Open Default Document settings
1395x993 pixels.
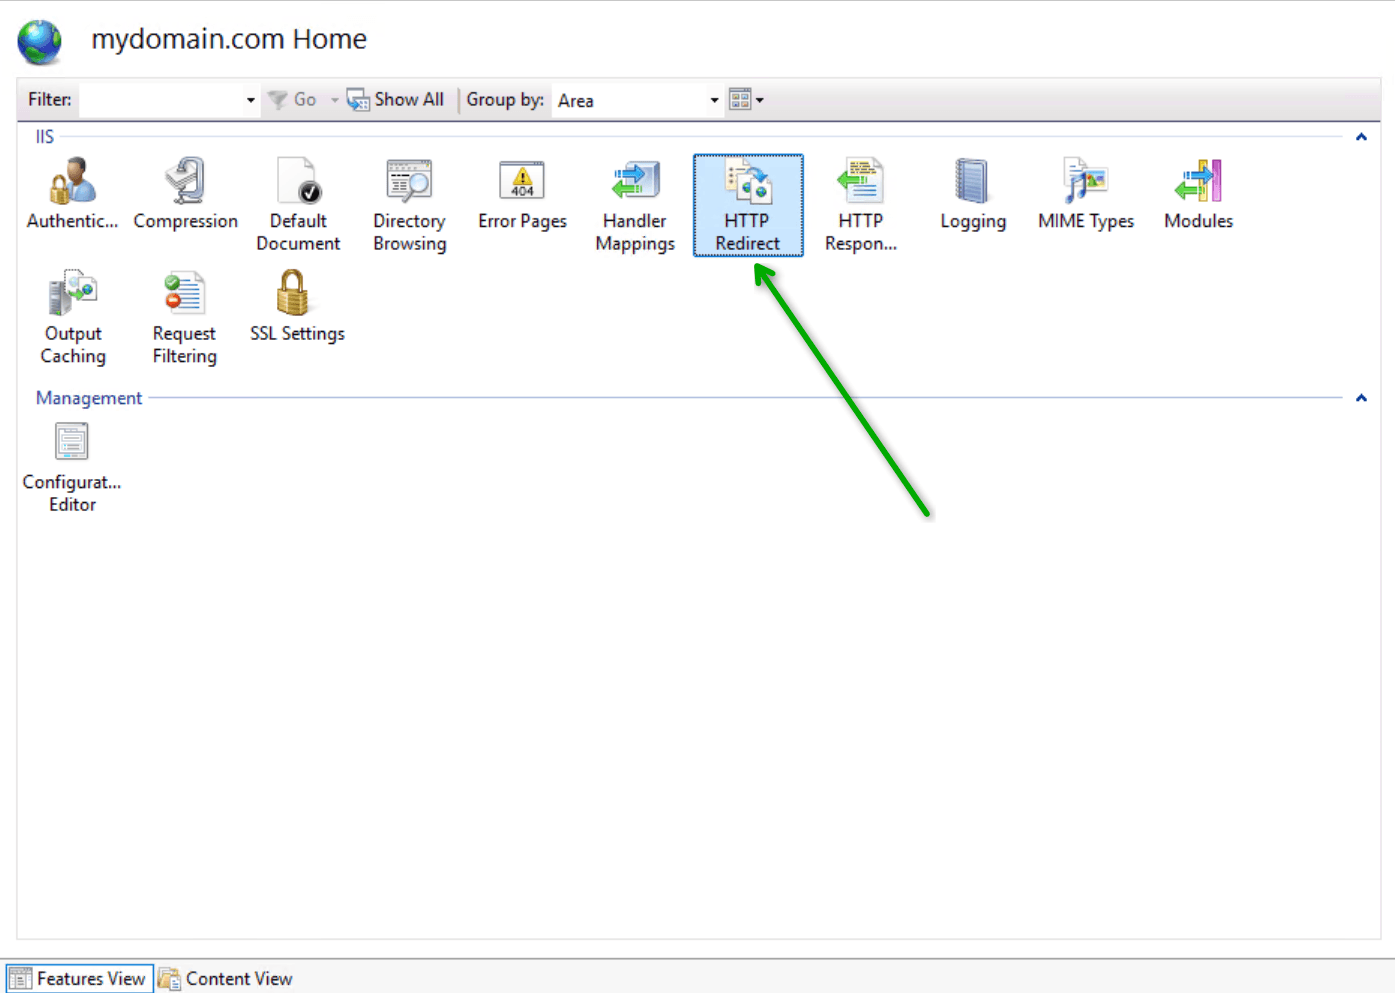pyautogui.click(x=298, y=206)
